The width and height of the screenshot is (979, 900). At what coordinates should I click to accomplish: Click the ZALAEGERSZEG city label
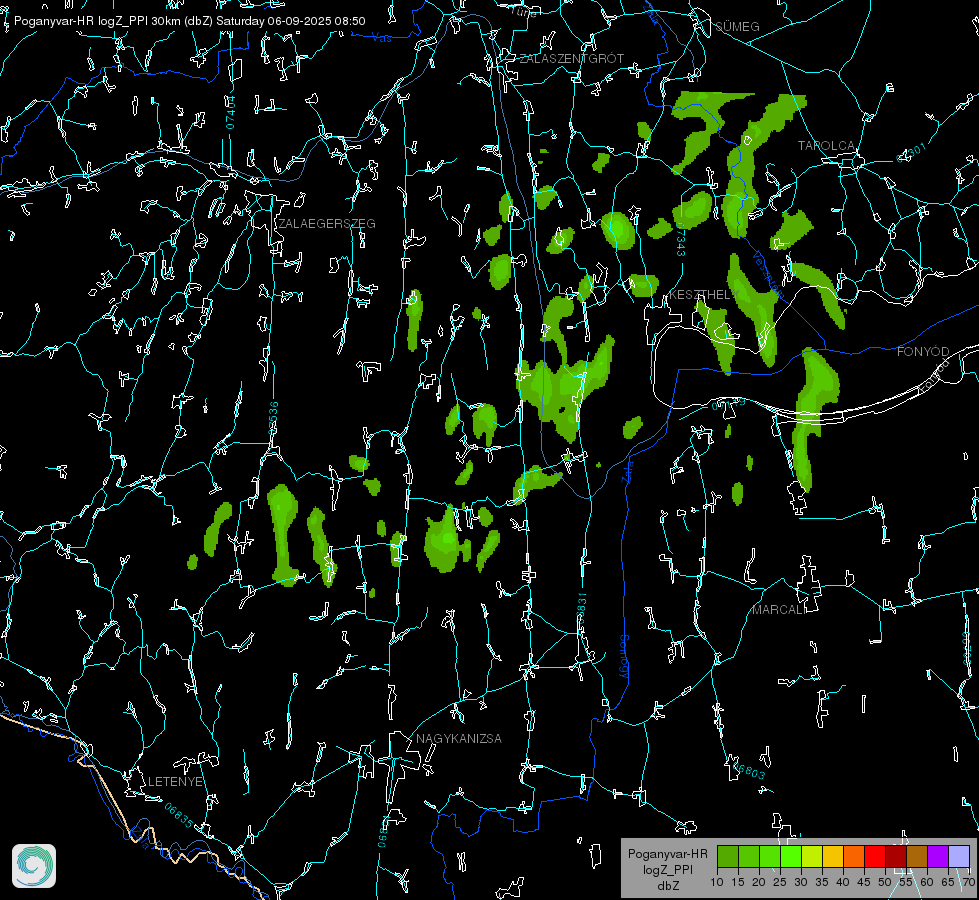coord(327,224)
